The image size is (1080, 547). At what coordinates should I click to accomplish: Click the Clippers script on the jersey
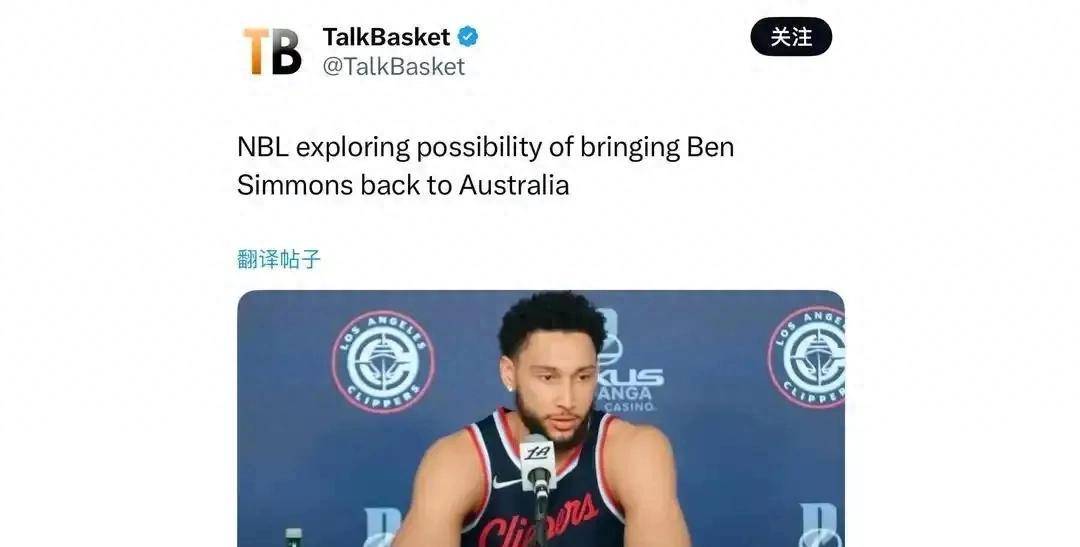[539, 522]
